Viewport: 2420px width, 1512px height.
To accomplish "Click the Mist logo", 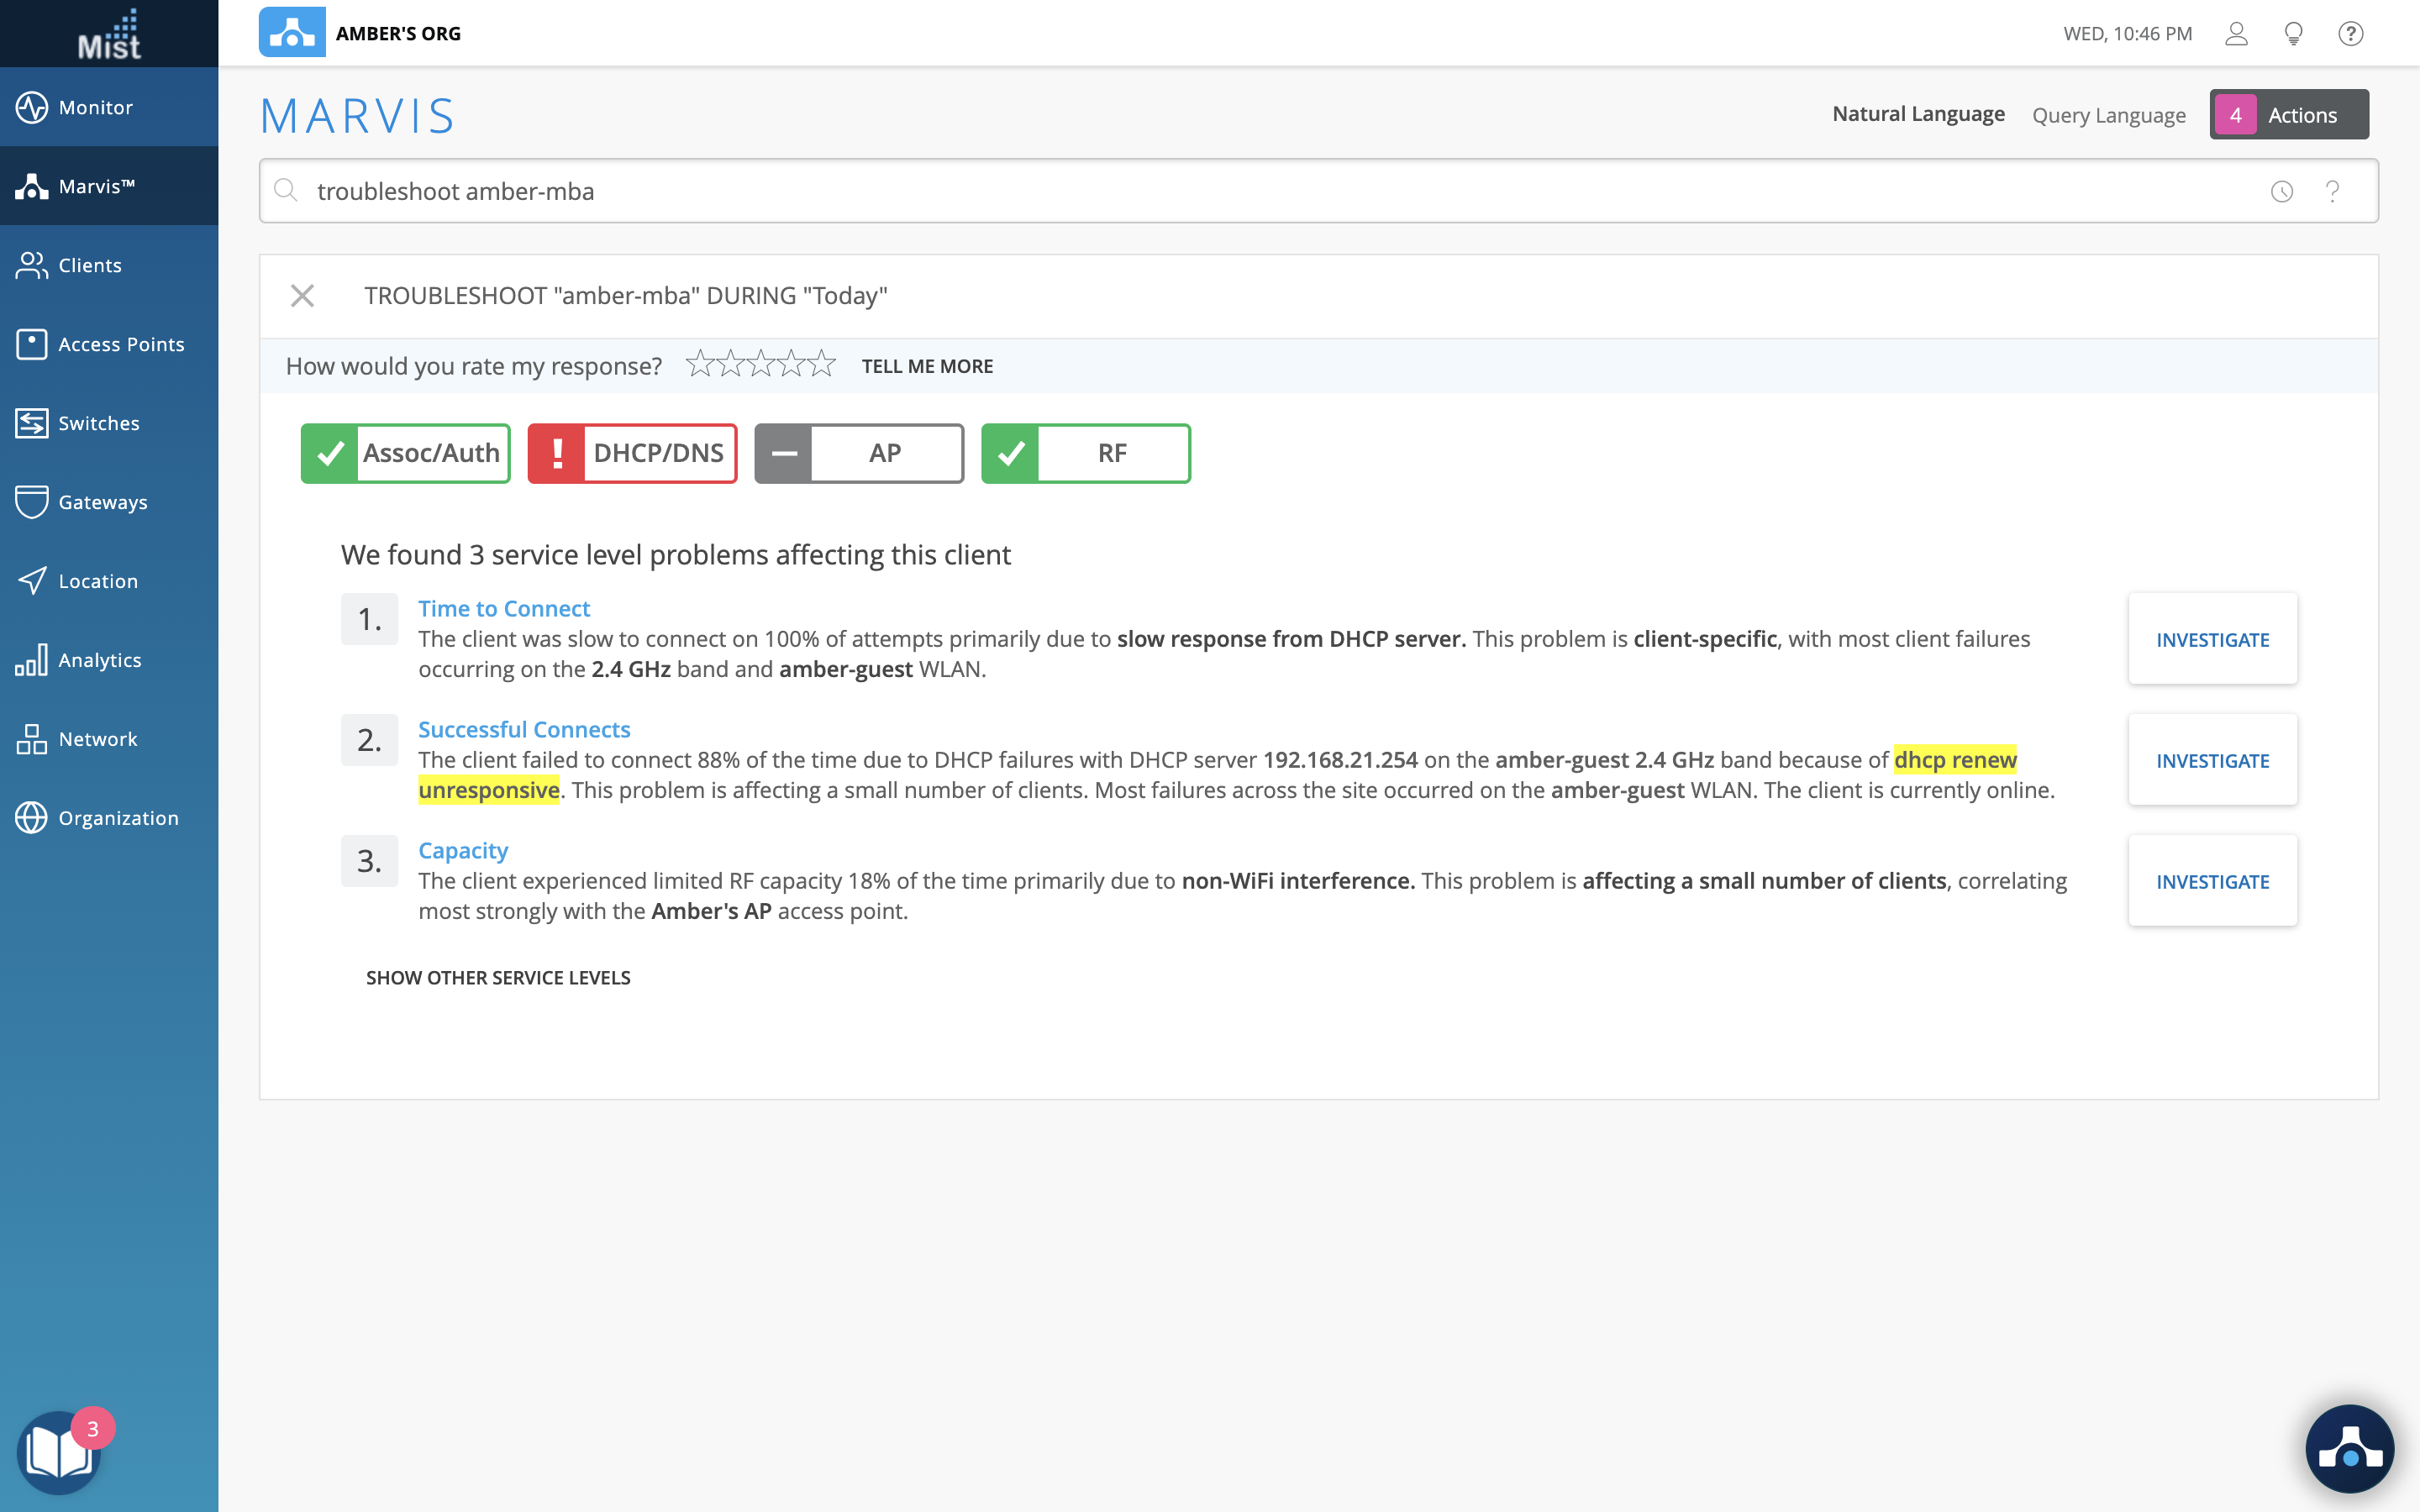I will (109, 34).
